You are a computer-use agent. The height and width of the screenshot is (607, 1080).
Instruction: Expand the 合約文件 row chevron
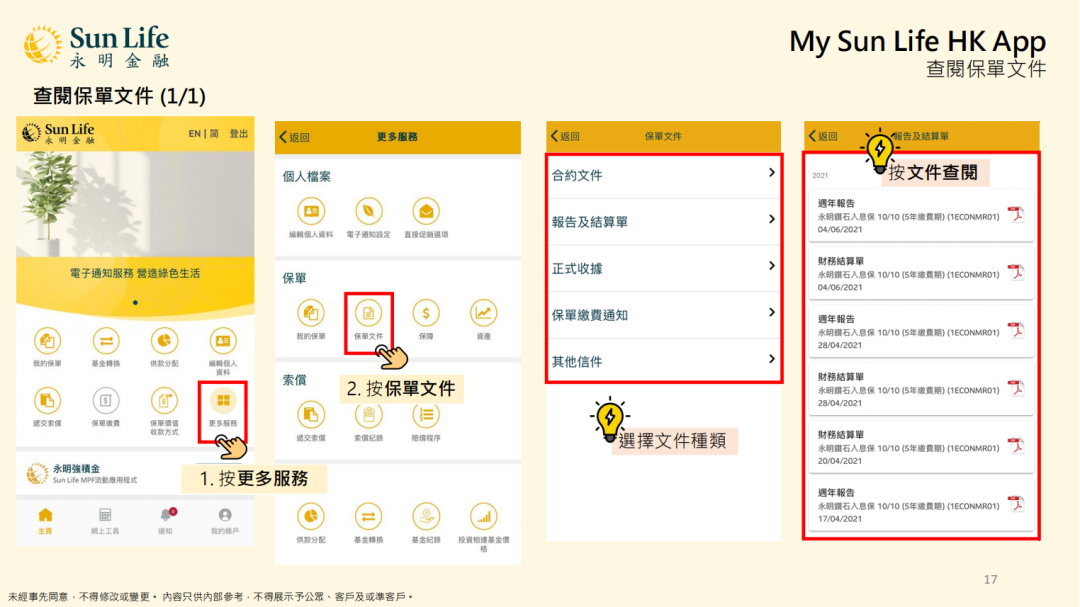click(x=771, y=173)
